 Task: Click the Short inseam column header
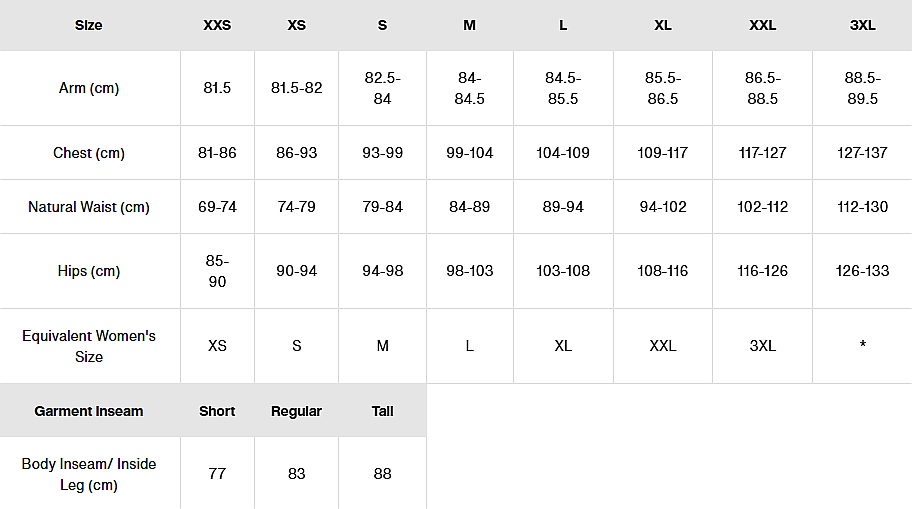coord(217,411)
